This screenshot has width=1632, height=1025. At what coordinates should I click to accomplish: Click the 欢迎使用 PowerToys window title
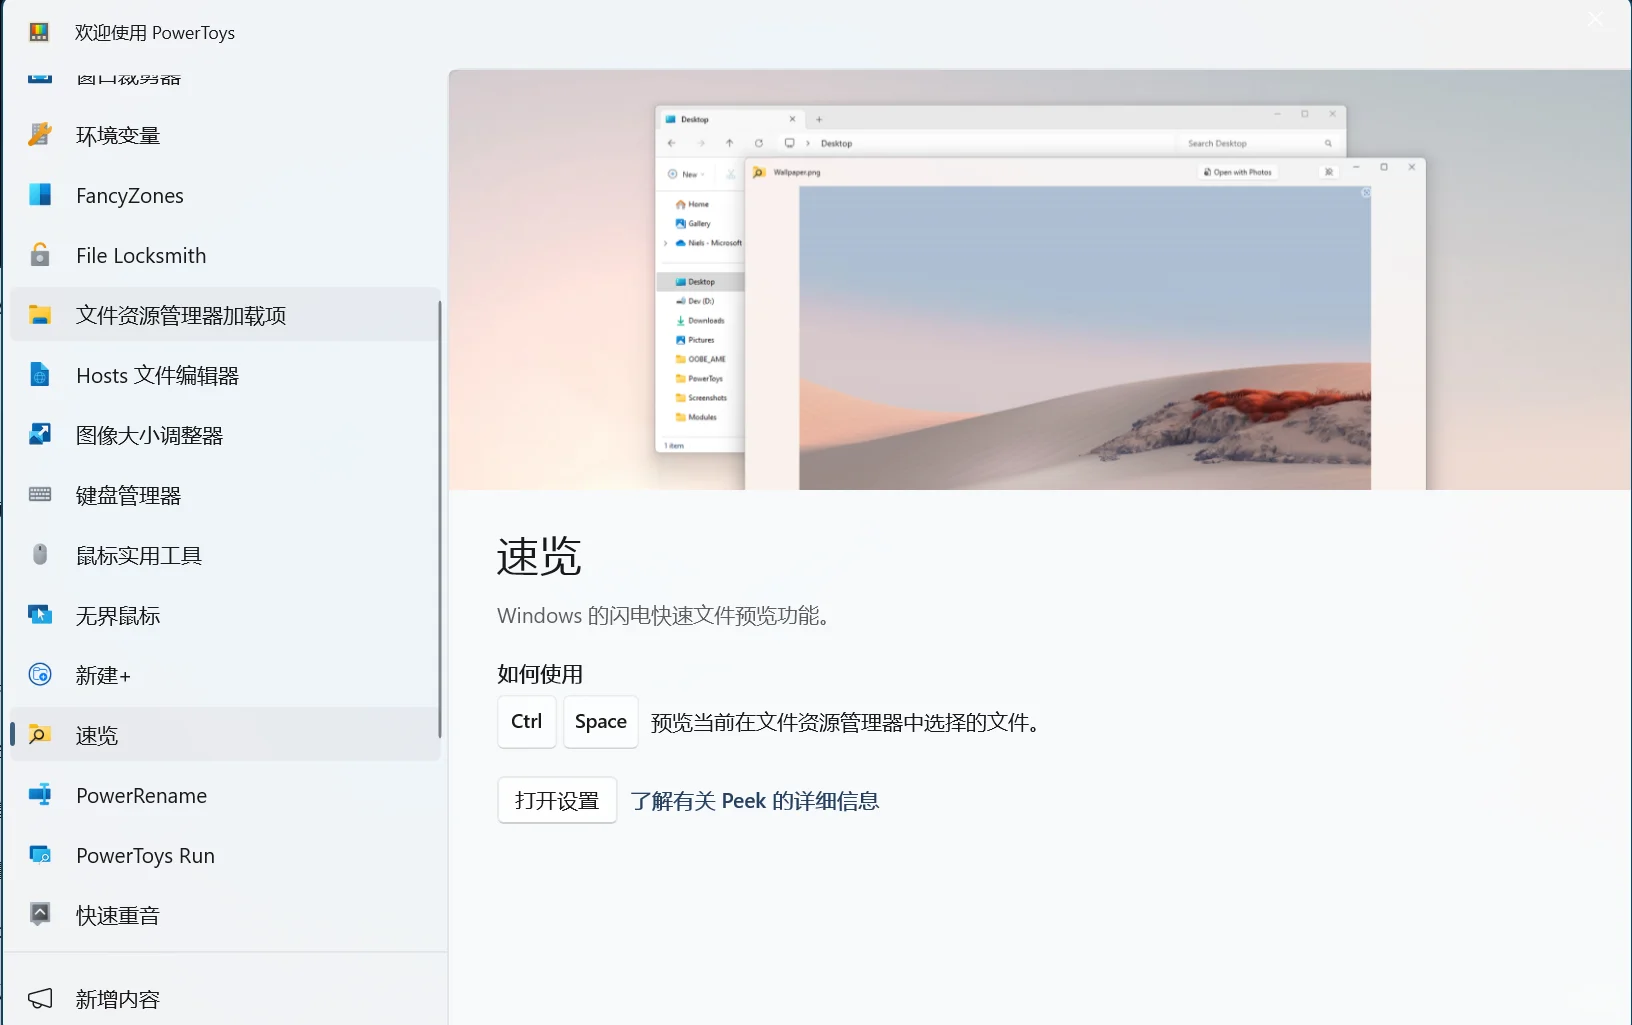(155, 33)
